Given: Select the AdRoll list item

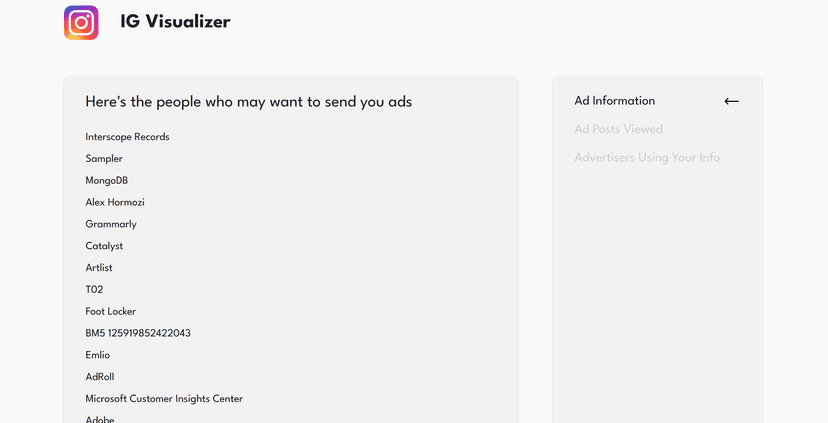Looking at the screenshot, I should pos(100,377).
